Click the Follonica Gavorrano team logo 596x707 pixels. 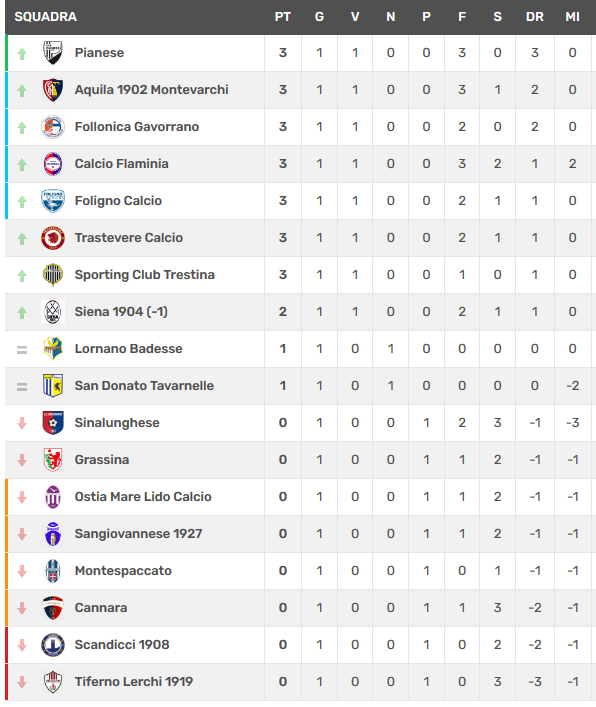53,127
